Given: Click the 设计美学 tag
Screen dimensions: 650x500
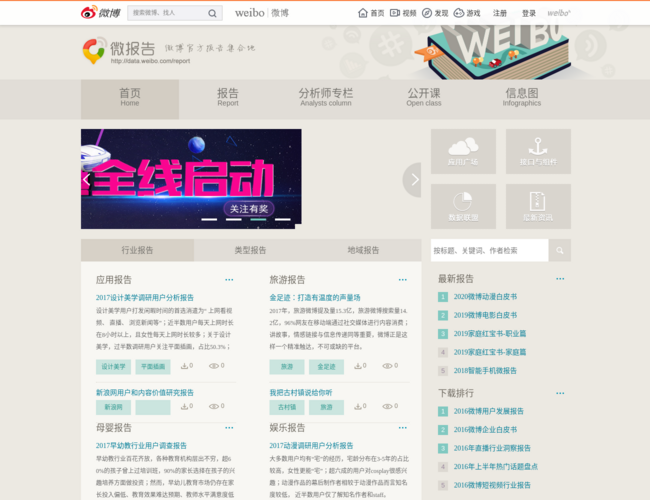Looking at the screenshot, I should pos(113,367).
